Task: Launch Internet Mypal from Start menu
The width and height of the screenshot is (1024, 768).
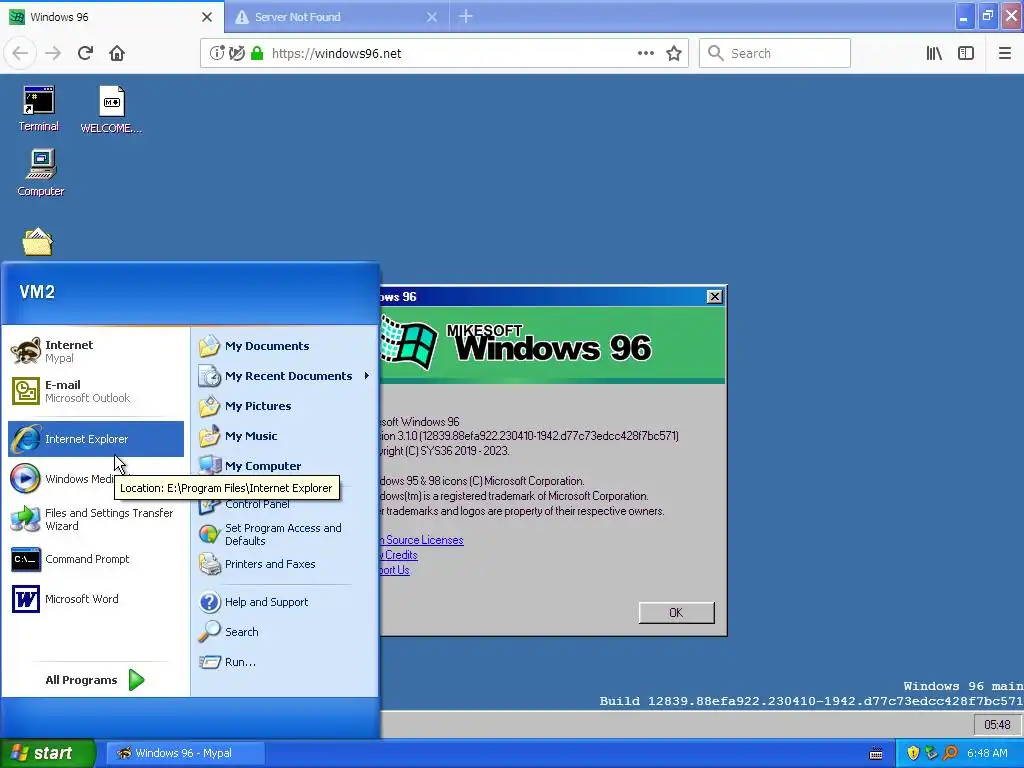Action: click(96, 351)
